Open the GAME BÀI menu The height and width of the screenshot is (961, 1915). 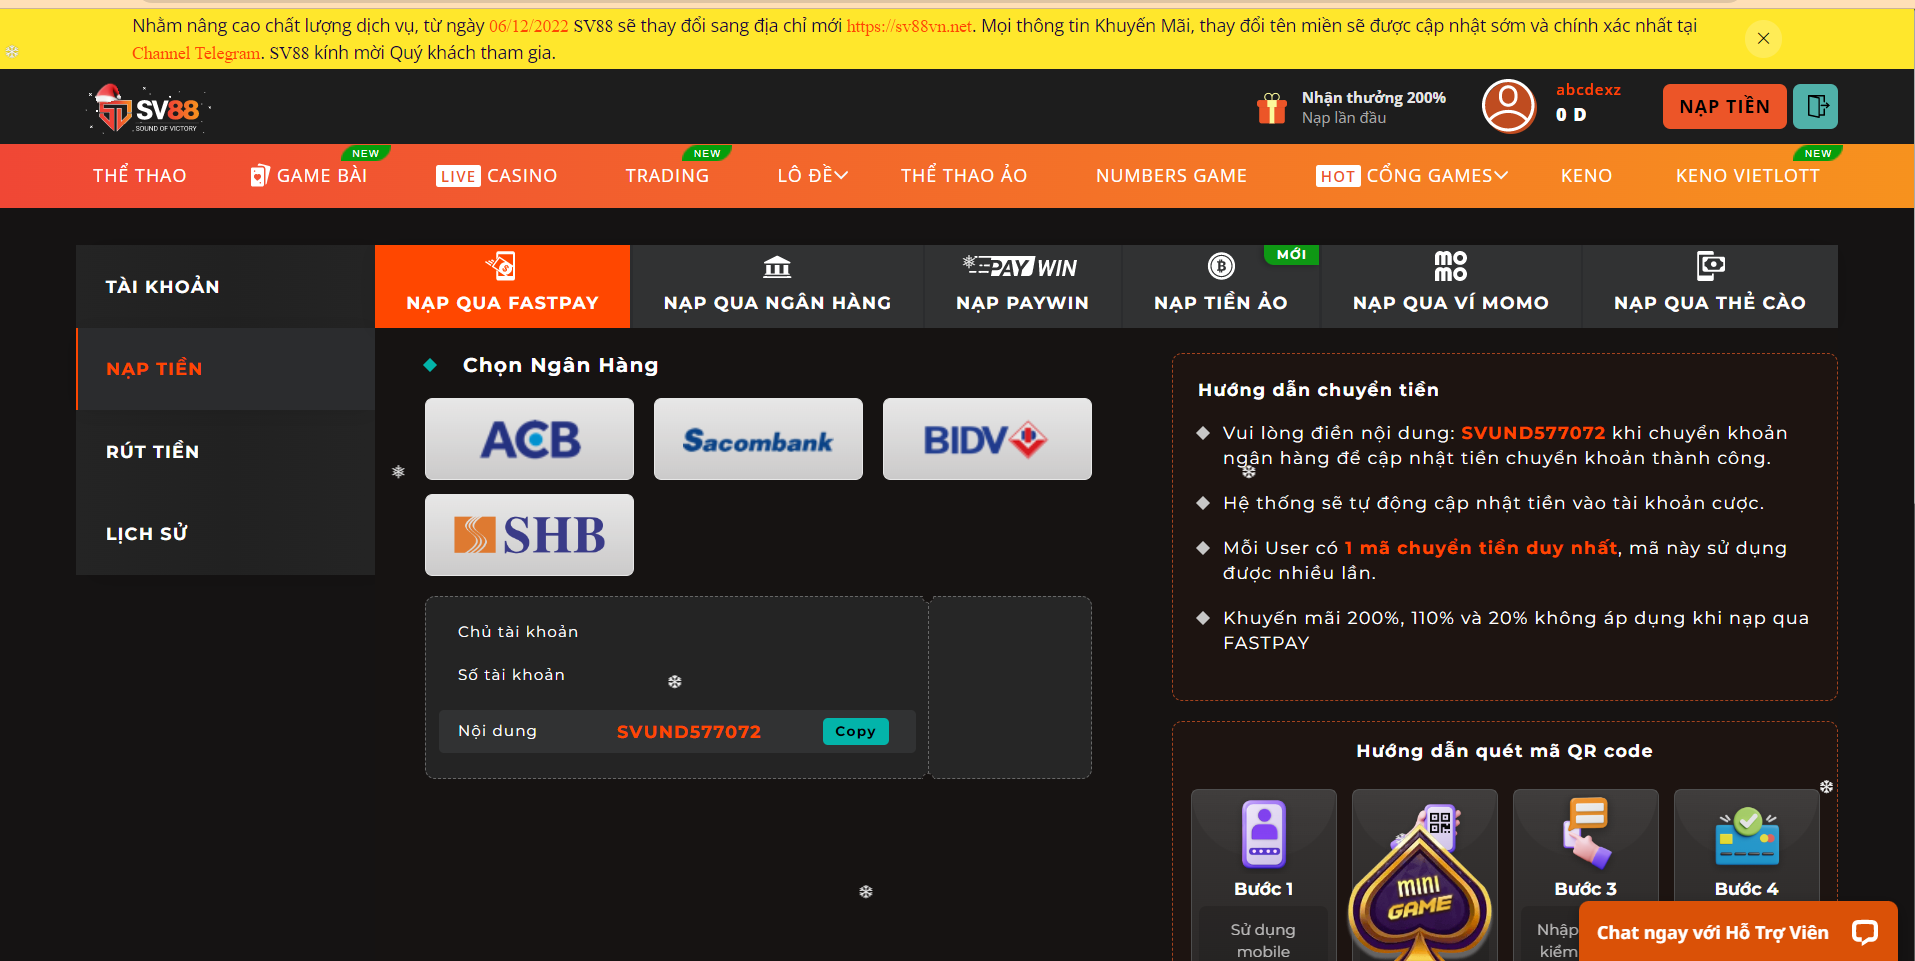[309, 176]
